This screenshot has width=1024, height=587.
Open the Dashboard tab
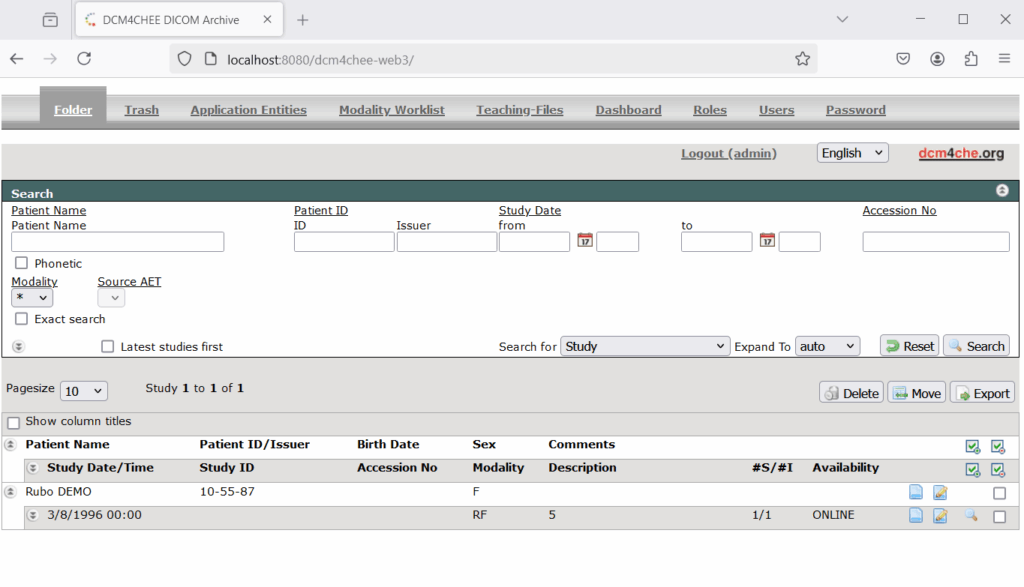pyautogui.click(x=628, y=110)
